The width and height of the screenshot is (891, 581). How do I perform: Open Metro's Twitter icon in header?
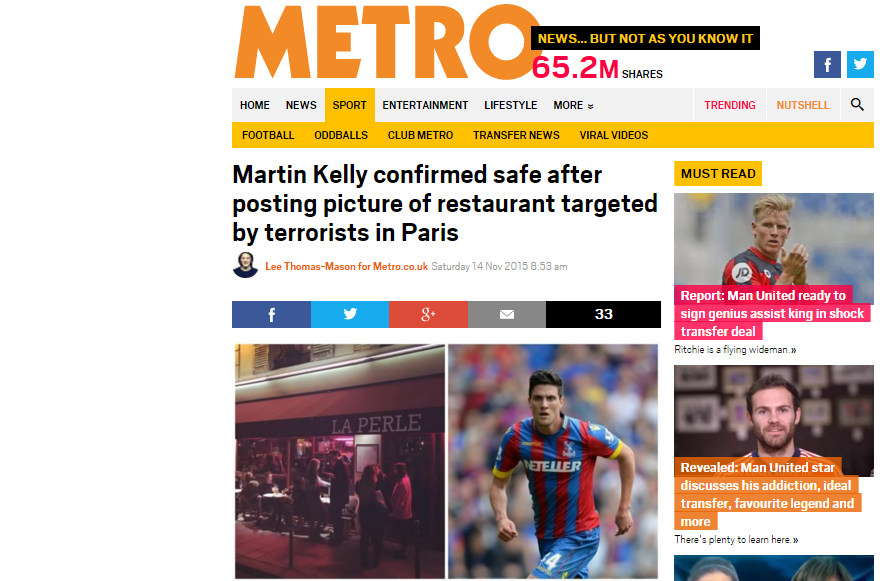860,64
